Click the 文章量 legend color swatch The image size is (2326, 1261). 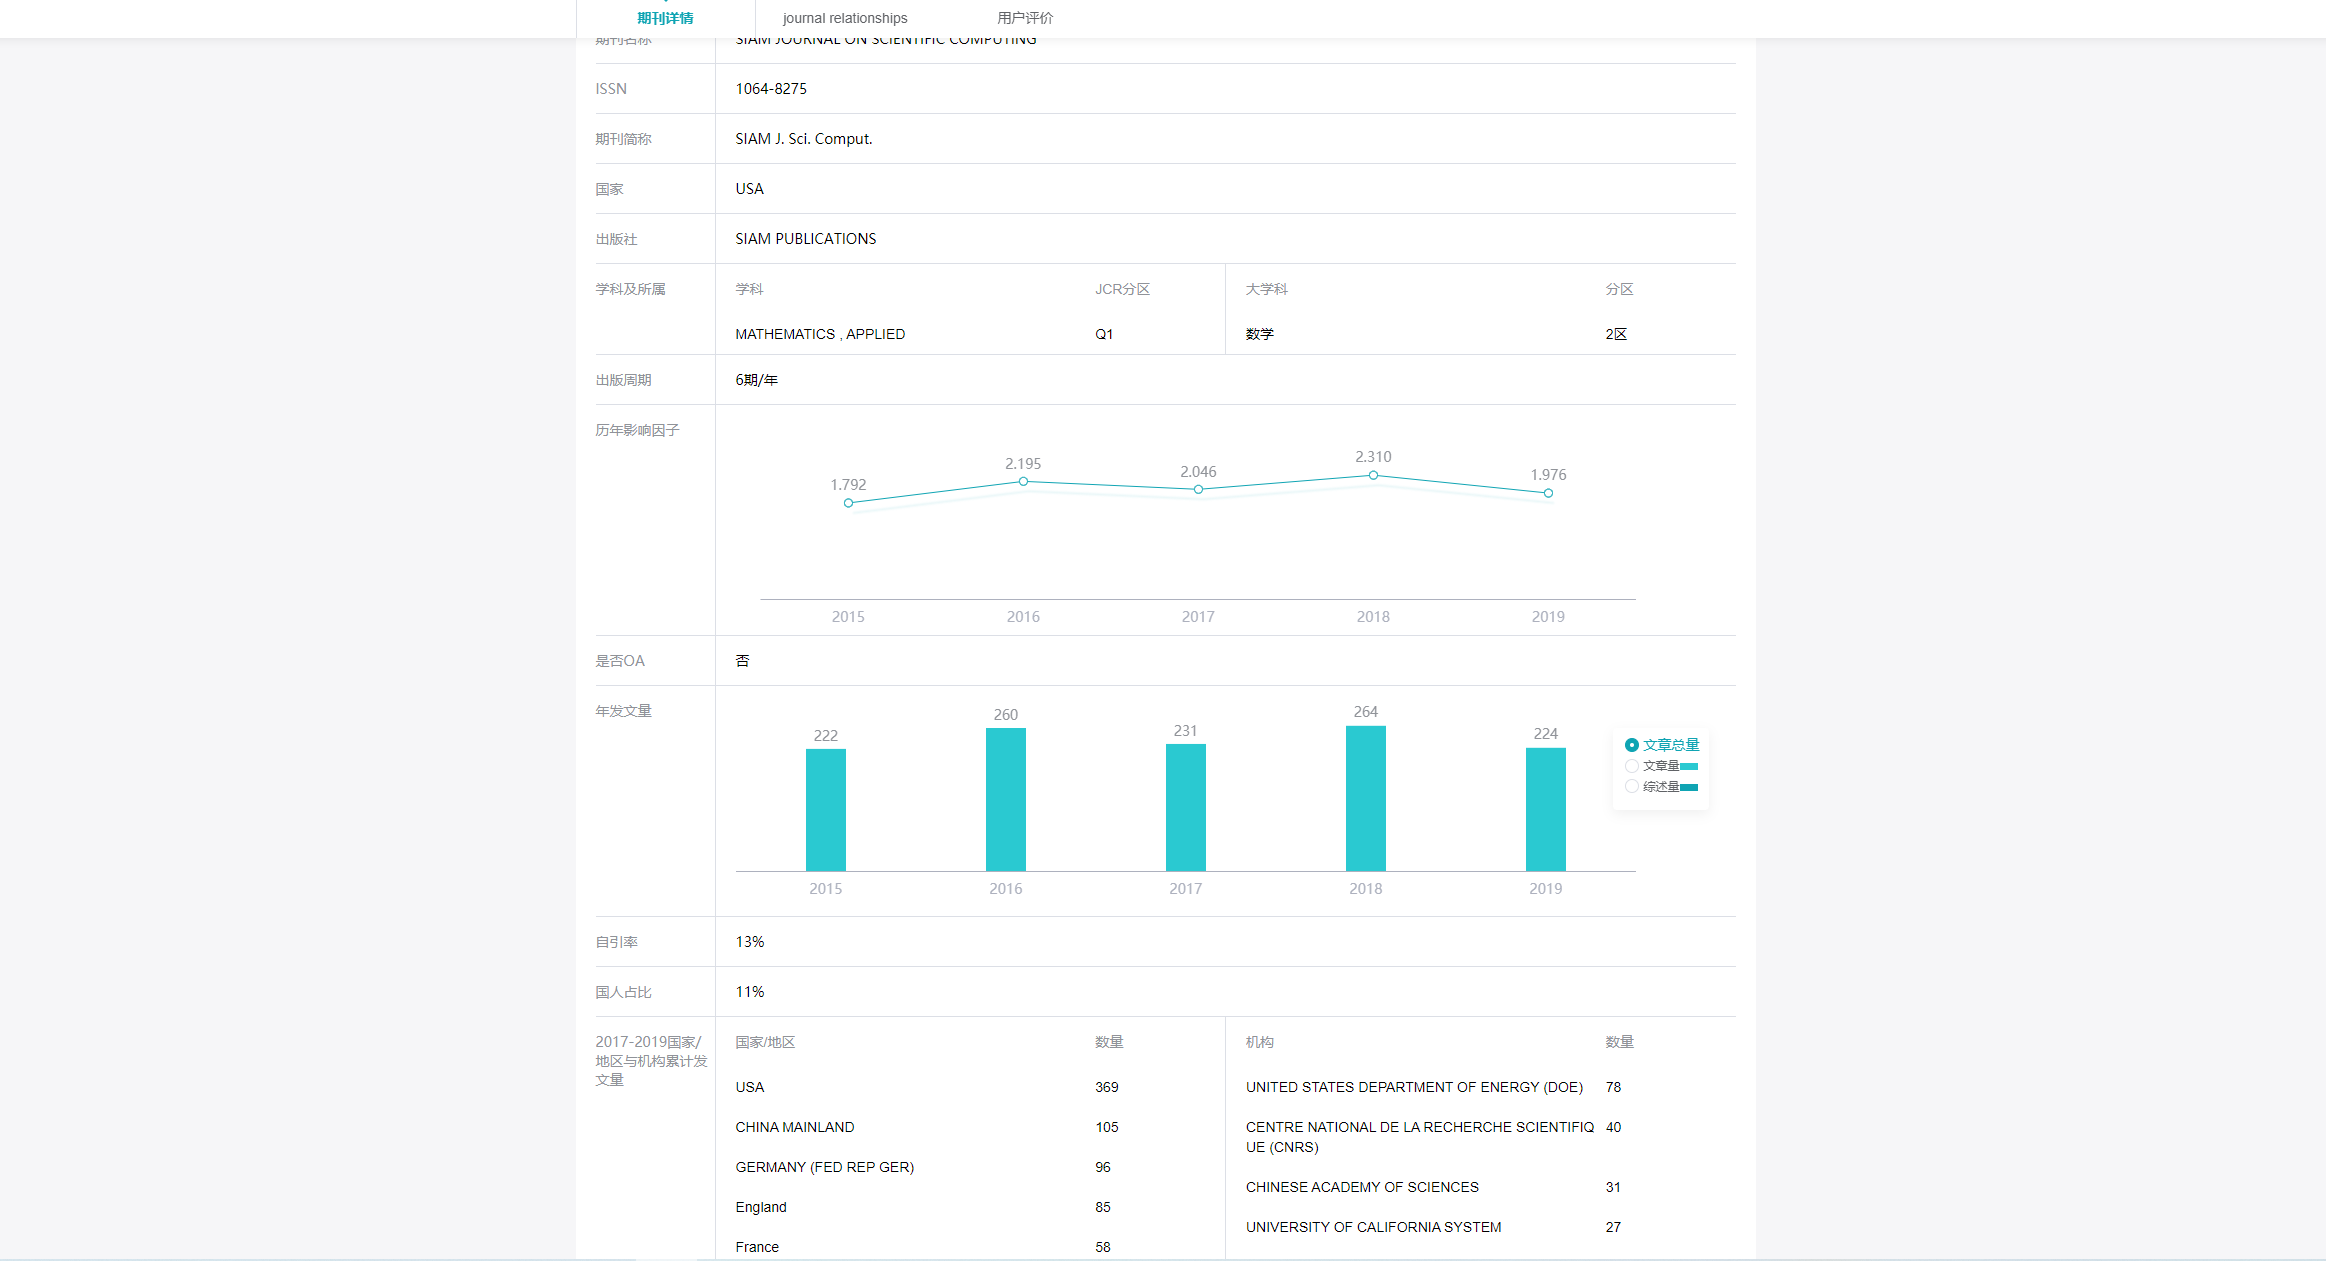(x=1689, y=767)
